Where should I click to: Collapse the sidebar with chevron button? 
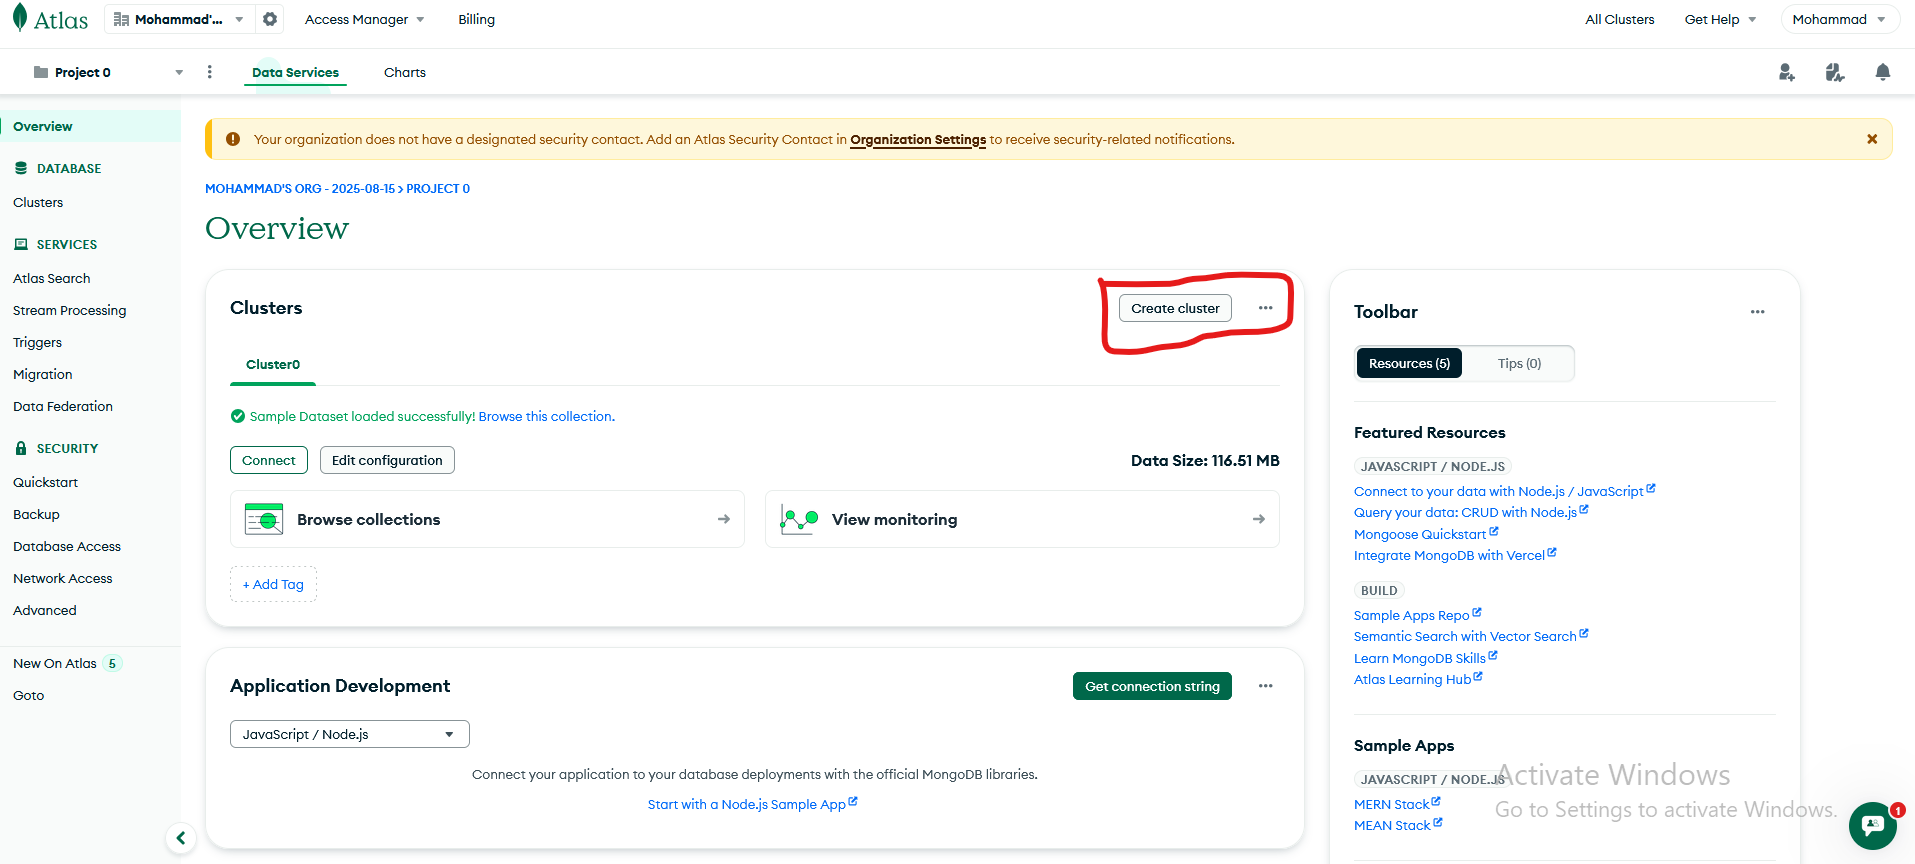(x=181, y=838)
